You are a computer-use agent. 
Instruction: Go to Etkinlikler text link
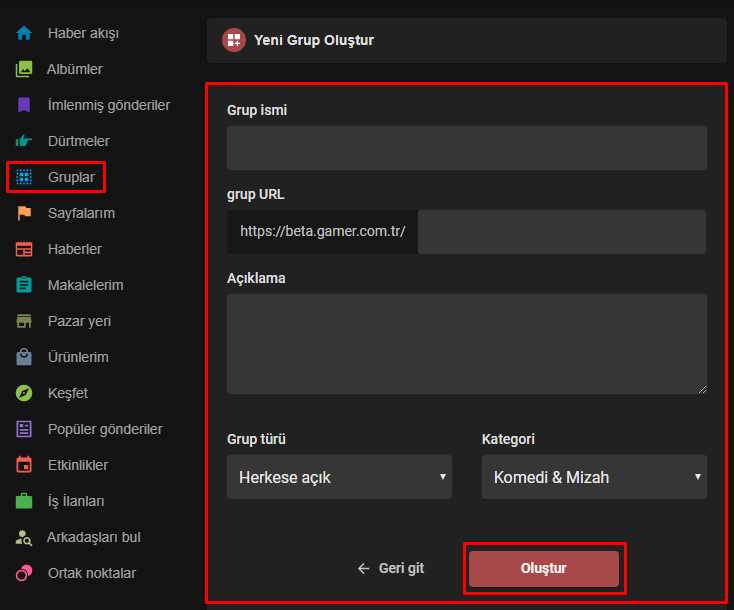[x=78, y=465]
